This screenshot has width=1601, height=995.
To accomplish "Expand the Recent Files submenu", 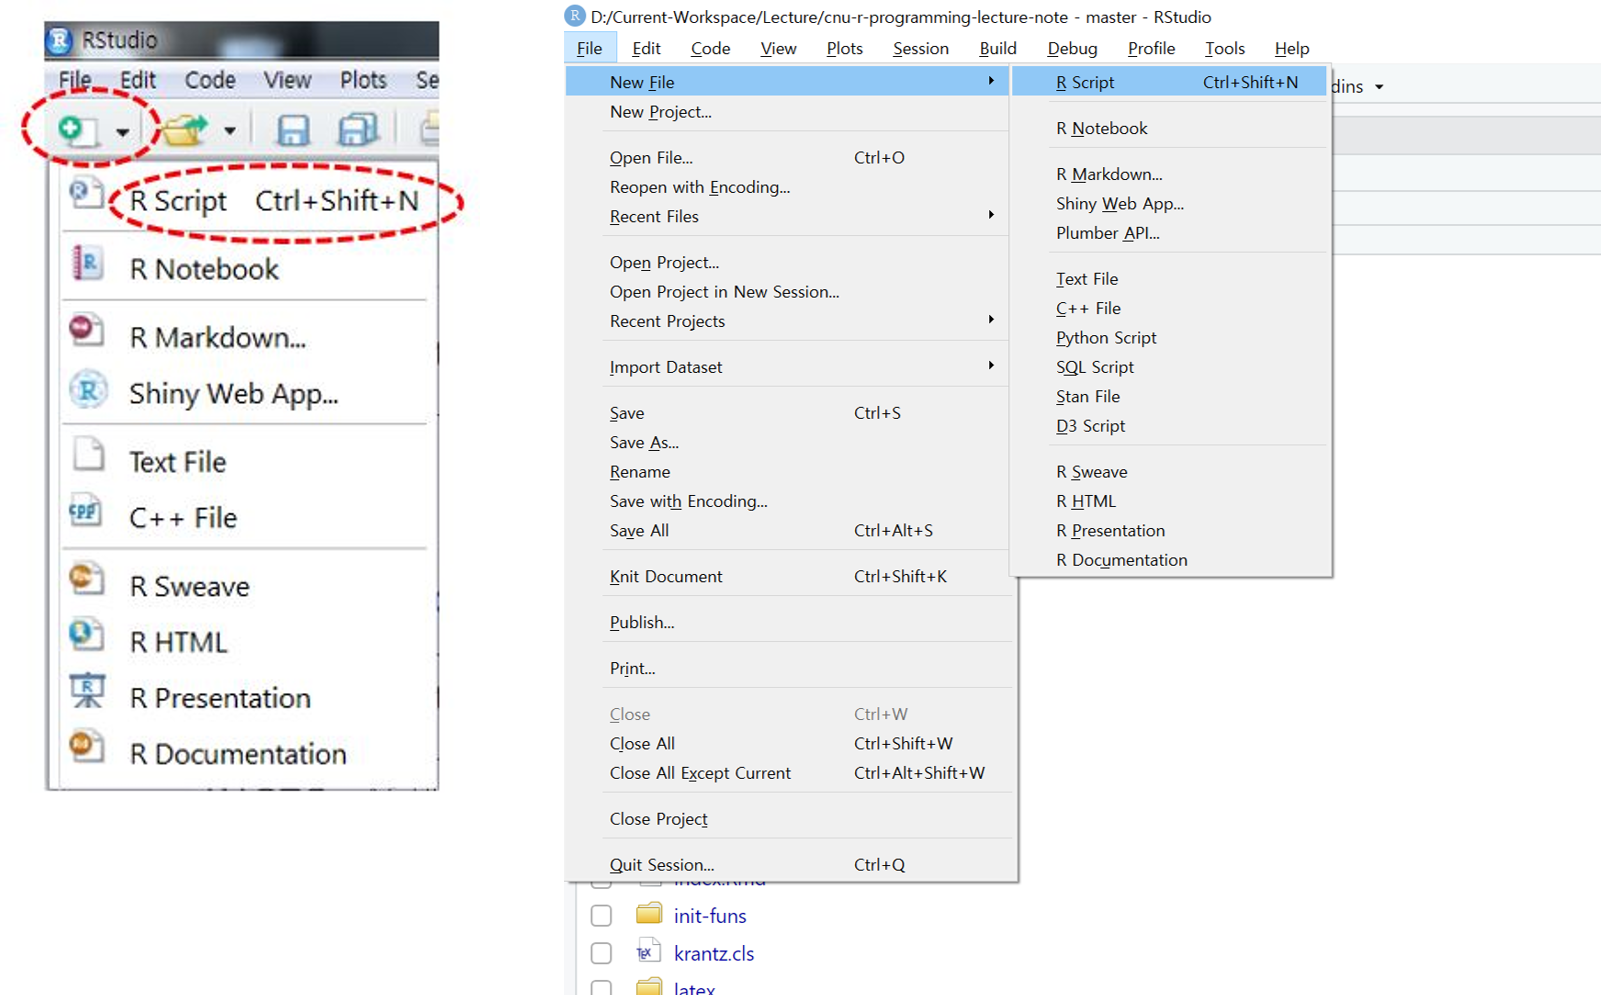I will 991,215.
